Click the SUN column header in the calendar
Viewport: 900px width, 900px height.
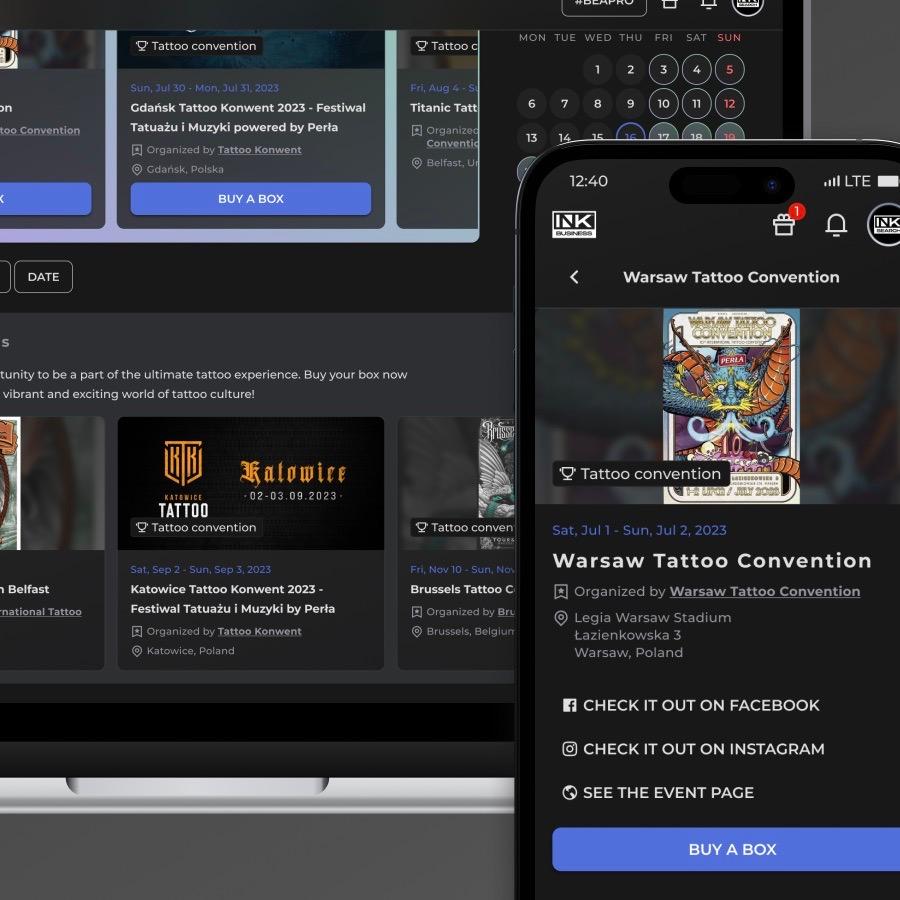tap(729, 37)
